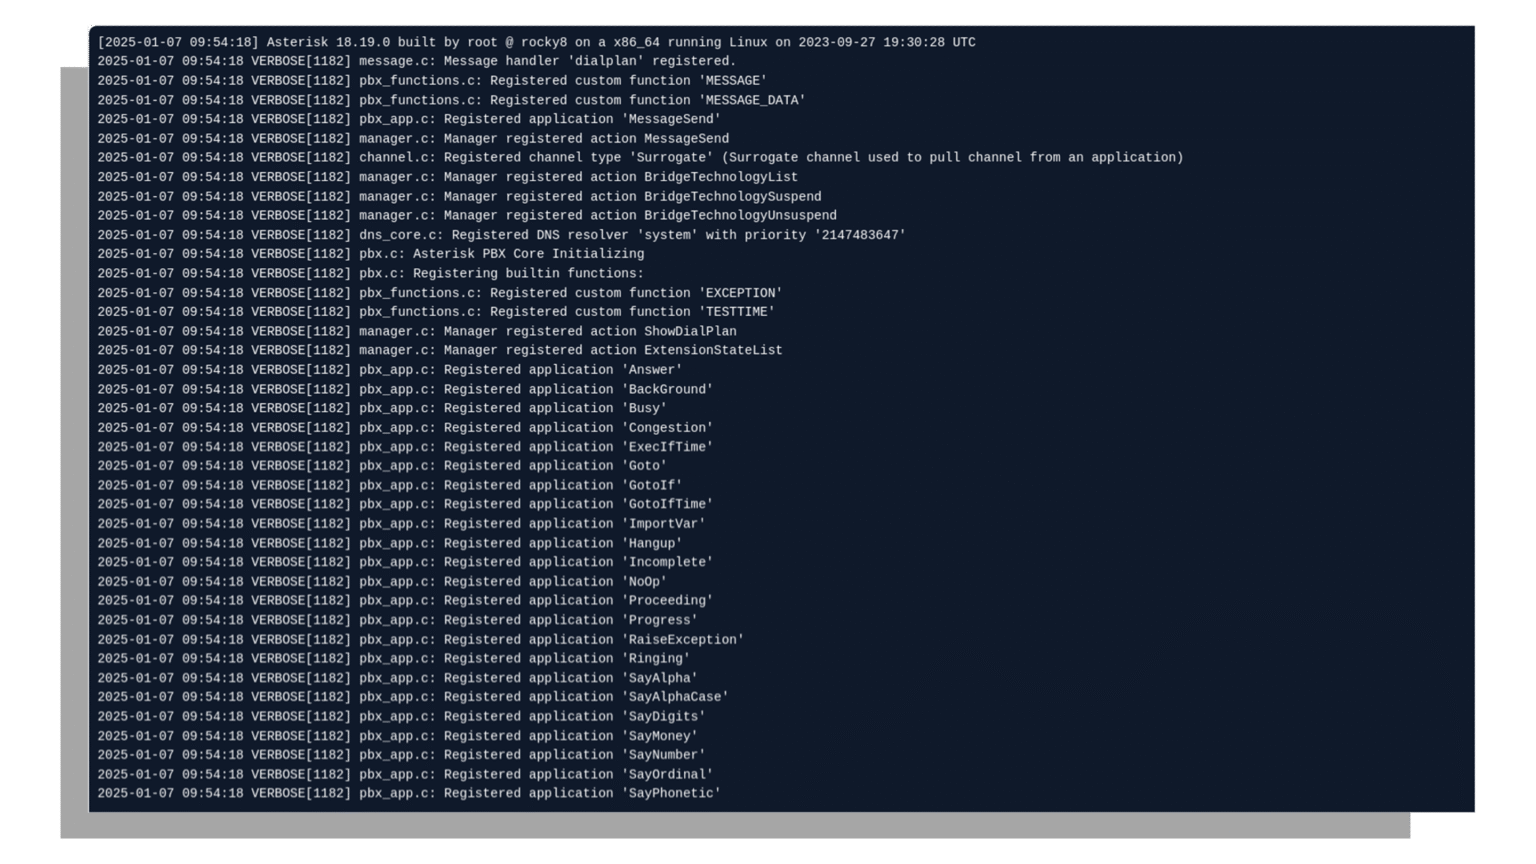
Task: Click the BridgeTechnologyList manager action line
Action: click(x=447, y=177)
